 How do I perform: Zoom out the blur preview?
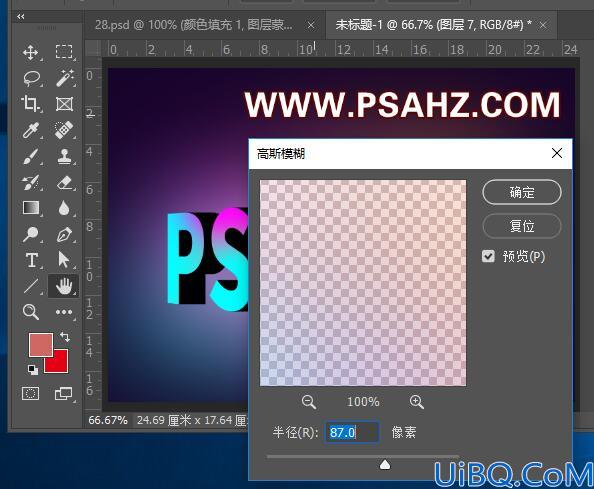pyautogui.click(x=308, y=402)
